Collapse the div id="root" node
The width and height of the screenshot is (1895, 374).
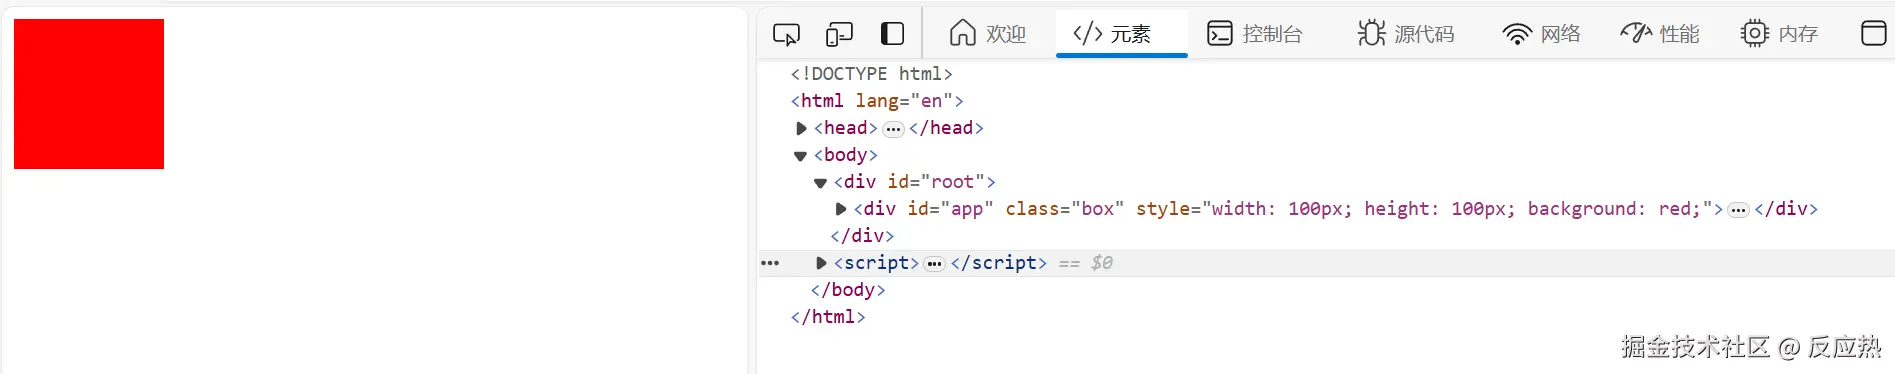(820, 183)
